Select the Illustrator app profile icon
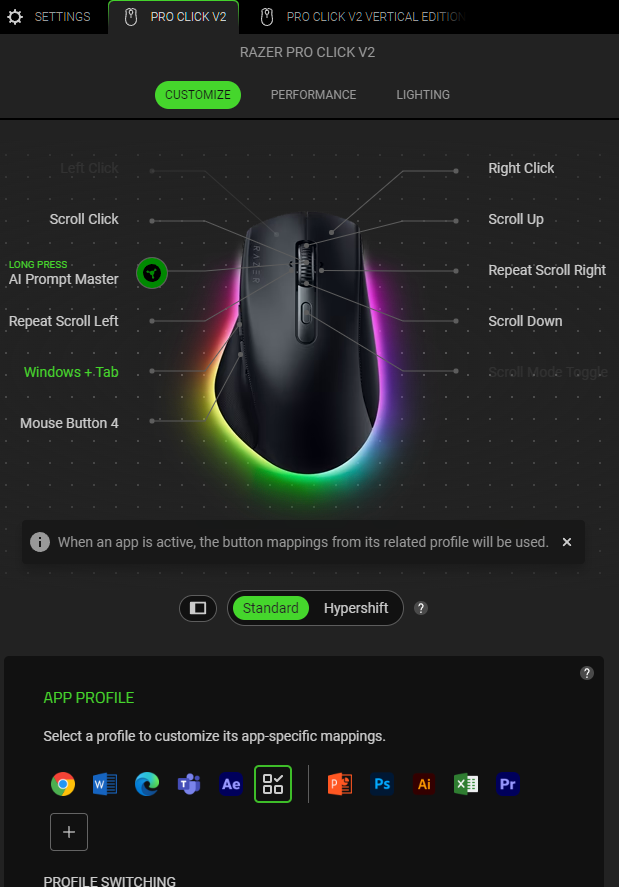 [x=424, y=784]
